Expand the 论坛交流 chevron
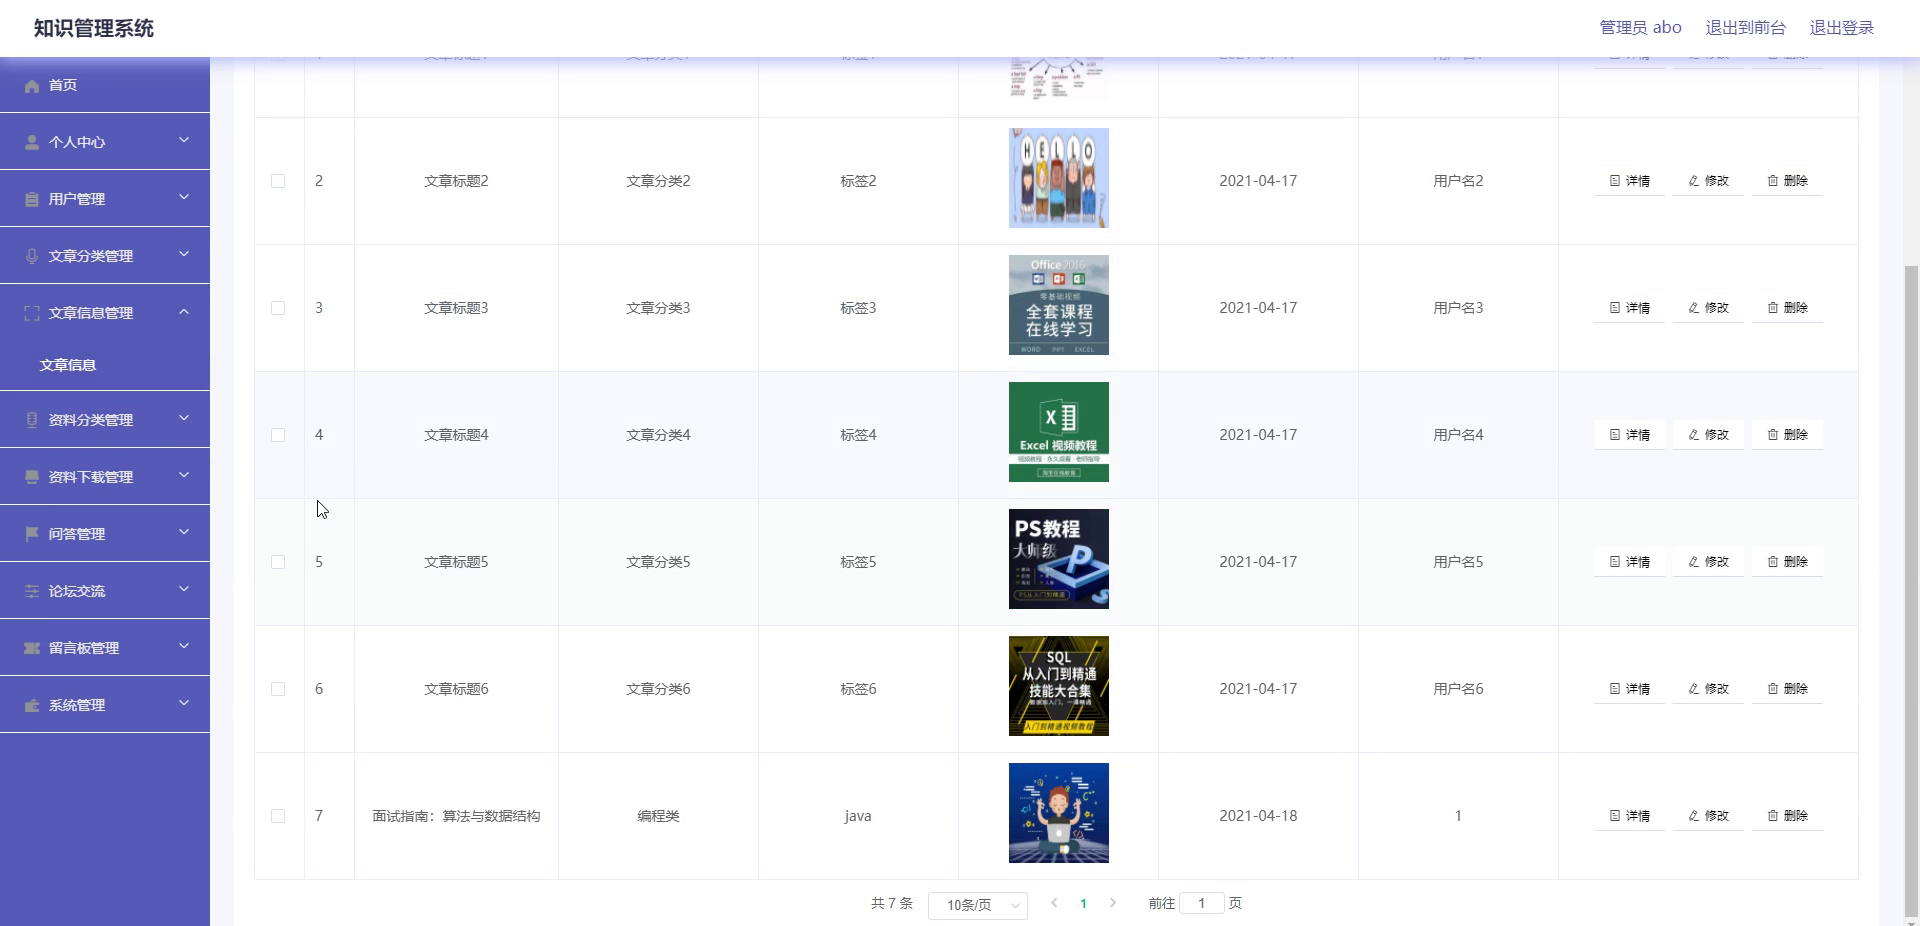 click(x=184, y=589)
